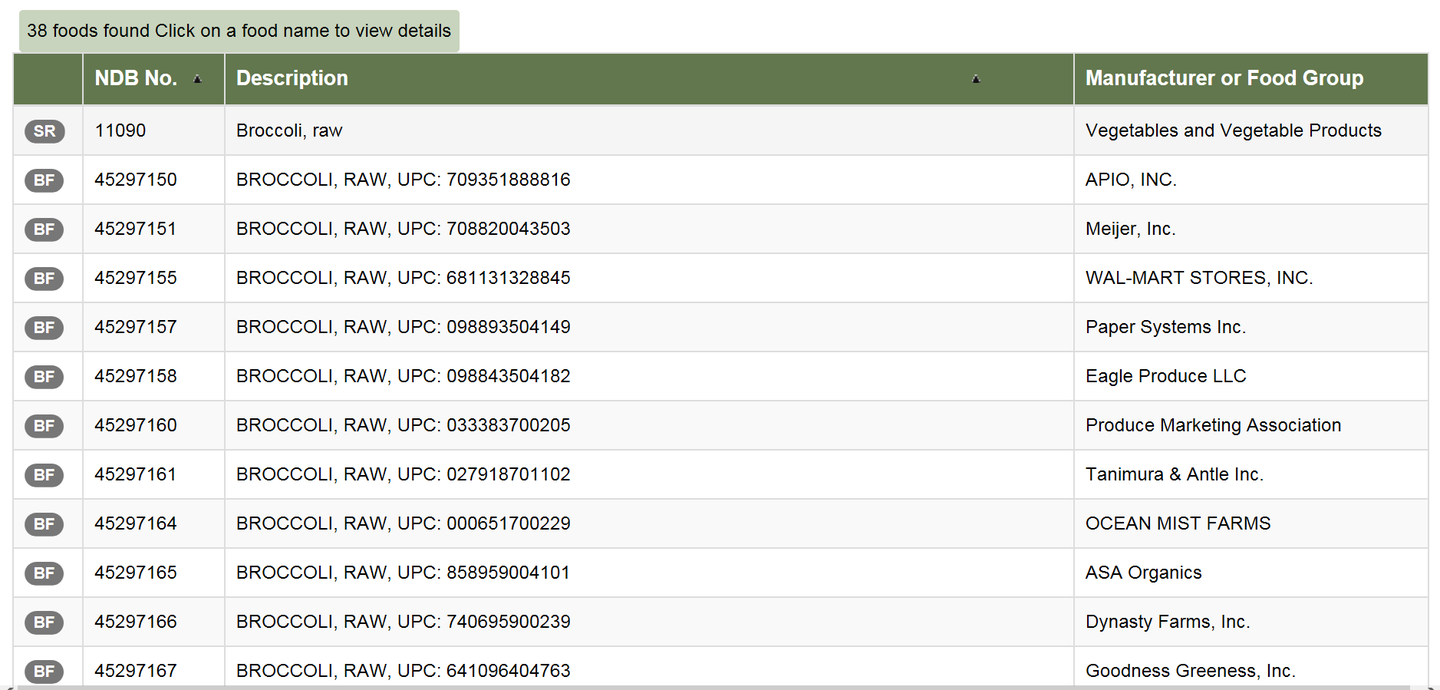Image resolution: width=1440 pixels, height=690 pixels.
Task: Open BROCCOLI, RAW UPC 033383700205 details
Action: pos(403,425)
